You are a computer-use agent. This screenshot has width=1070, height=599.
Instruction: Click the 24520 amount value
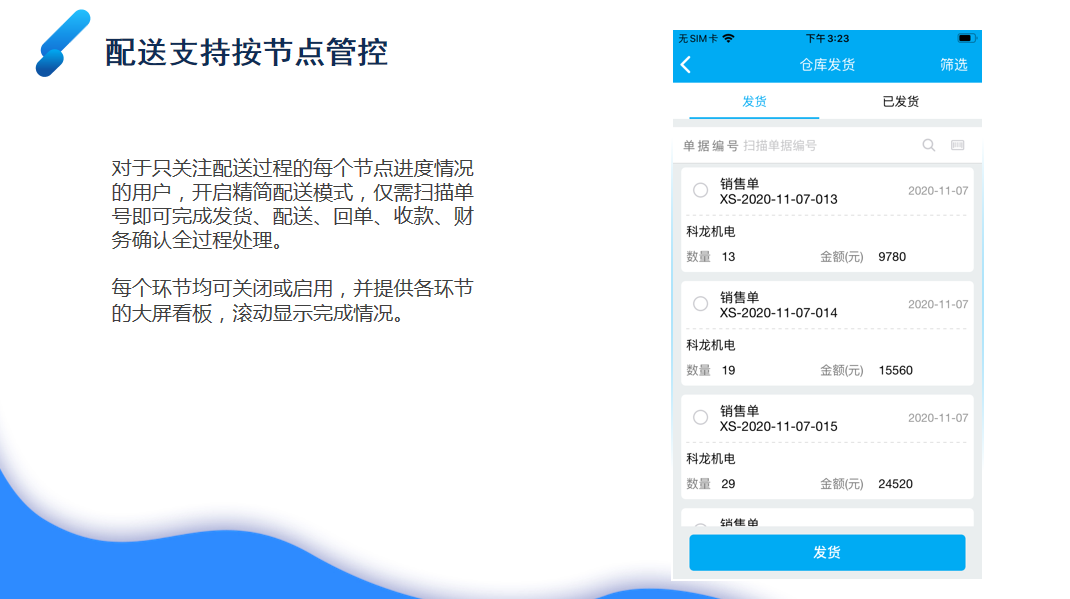point(895,484)
